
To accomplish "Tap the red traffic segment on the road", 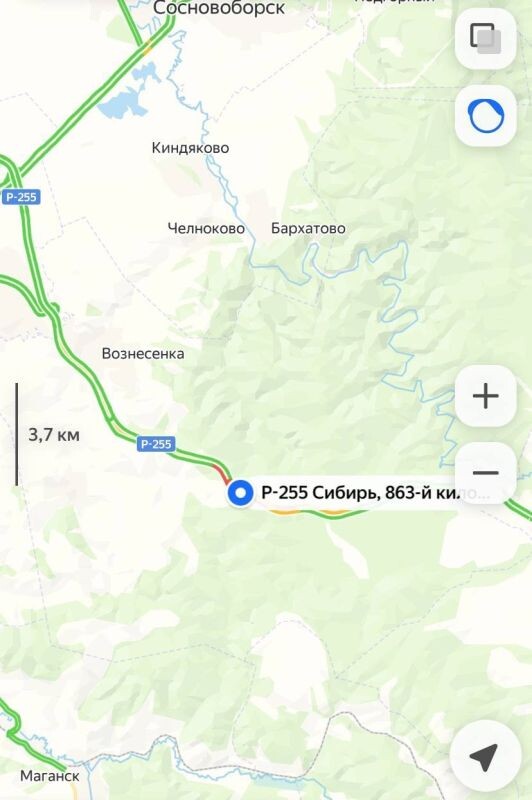I will 221,473.
